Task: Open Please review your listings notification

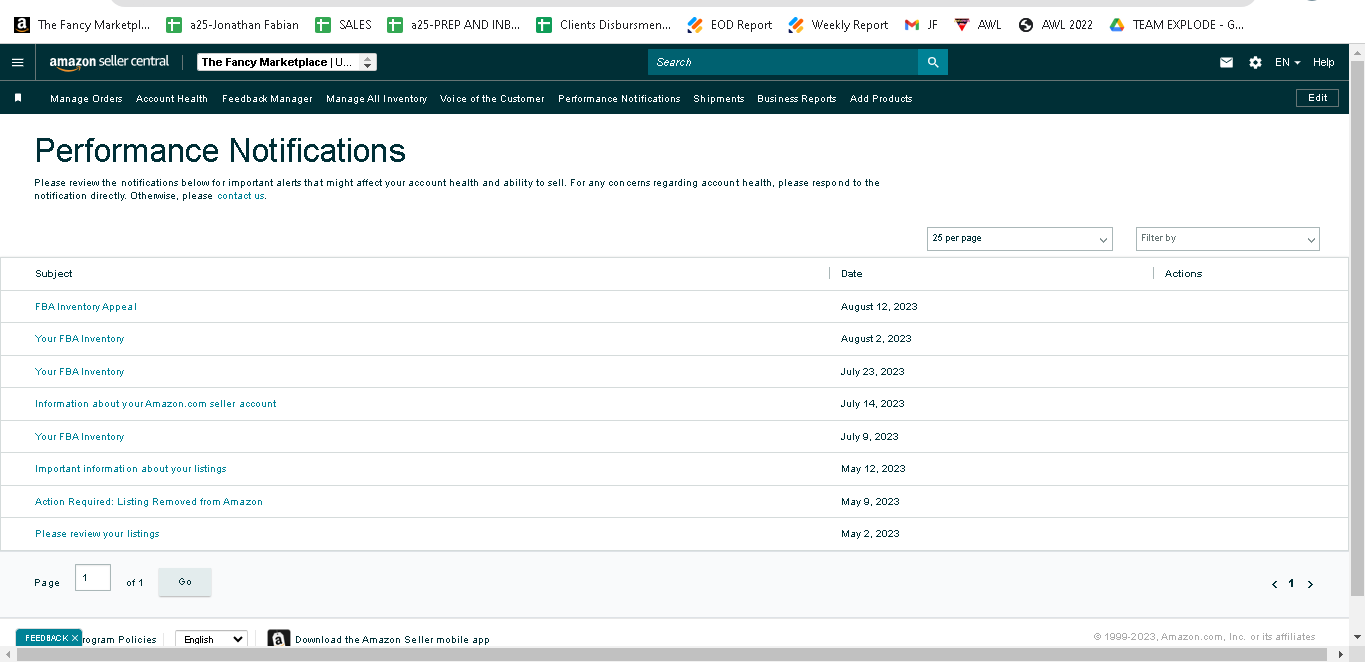Action: [x=97, y=534]
